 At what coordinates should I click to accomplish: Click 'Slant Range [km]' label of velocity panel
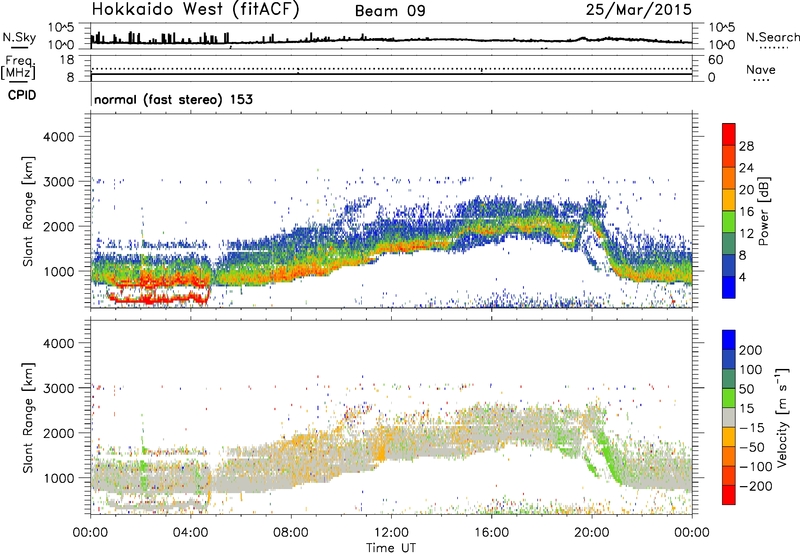coord(29,418)
